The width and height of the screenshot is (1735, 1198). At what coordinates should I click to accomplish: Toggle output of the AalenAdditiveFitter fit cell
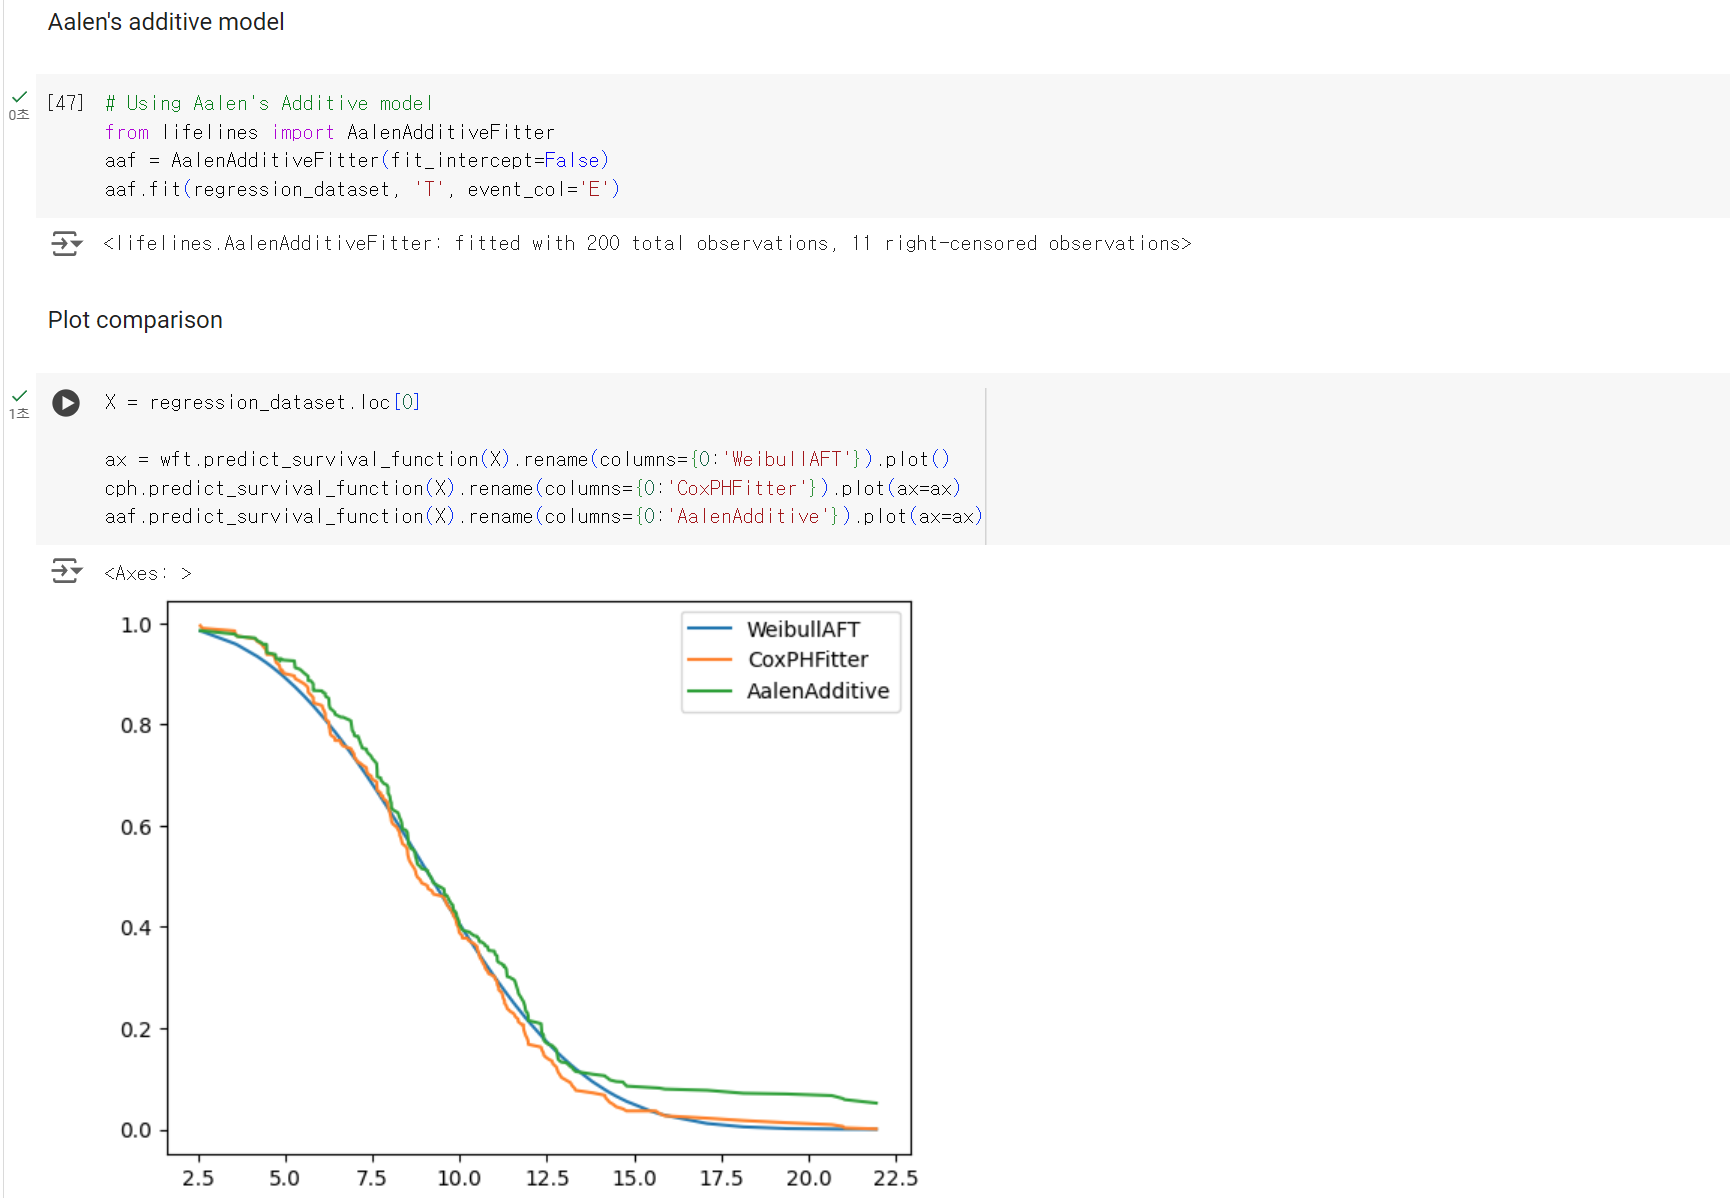66,243
